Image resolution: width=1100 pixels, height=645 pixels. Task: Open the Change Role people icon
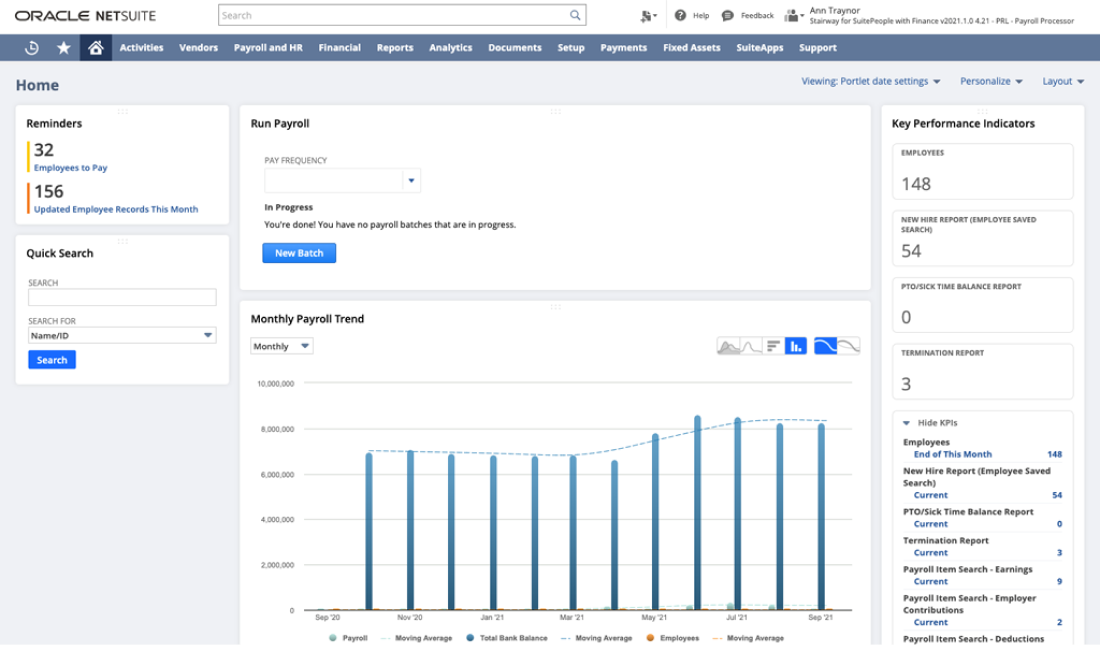793,15
